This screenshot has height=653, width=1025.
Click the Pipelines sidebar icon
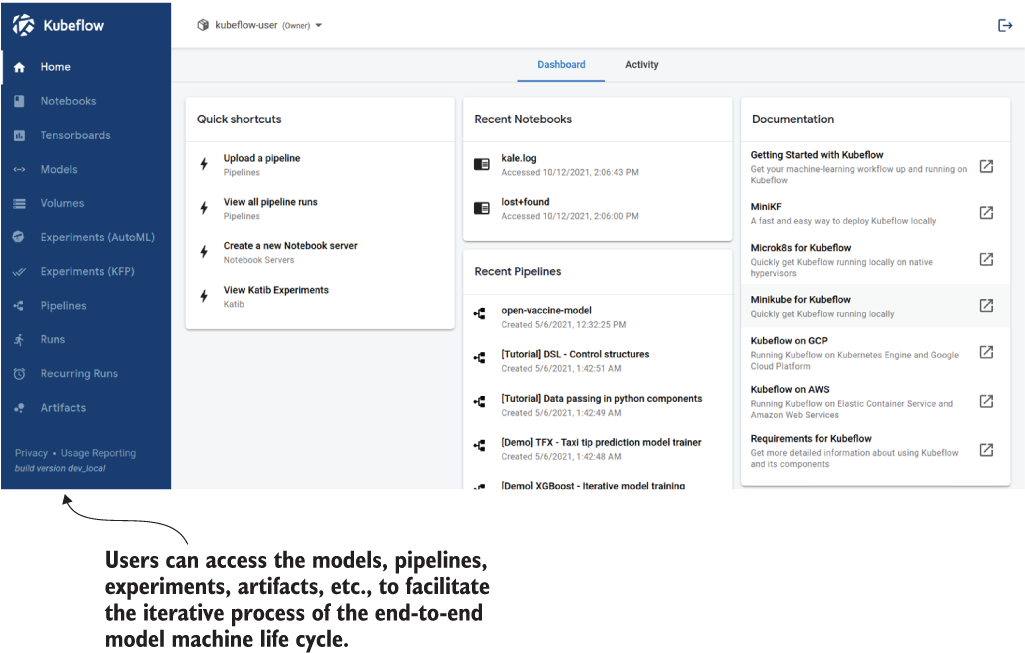[19, 305]
